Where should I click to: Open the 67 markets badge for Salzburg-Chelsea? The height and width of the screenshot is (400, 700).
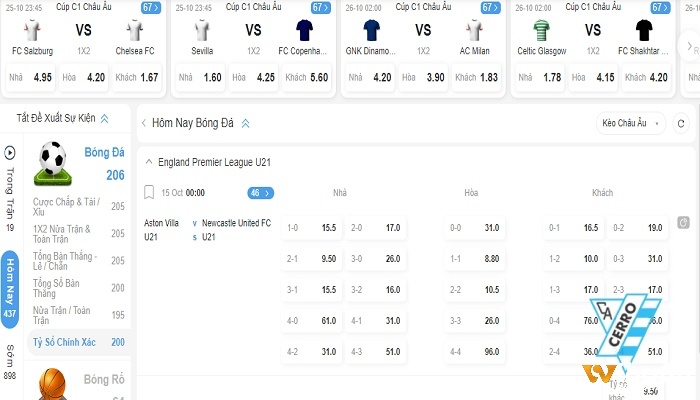[x=151, y=8]
